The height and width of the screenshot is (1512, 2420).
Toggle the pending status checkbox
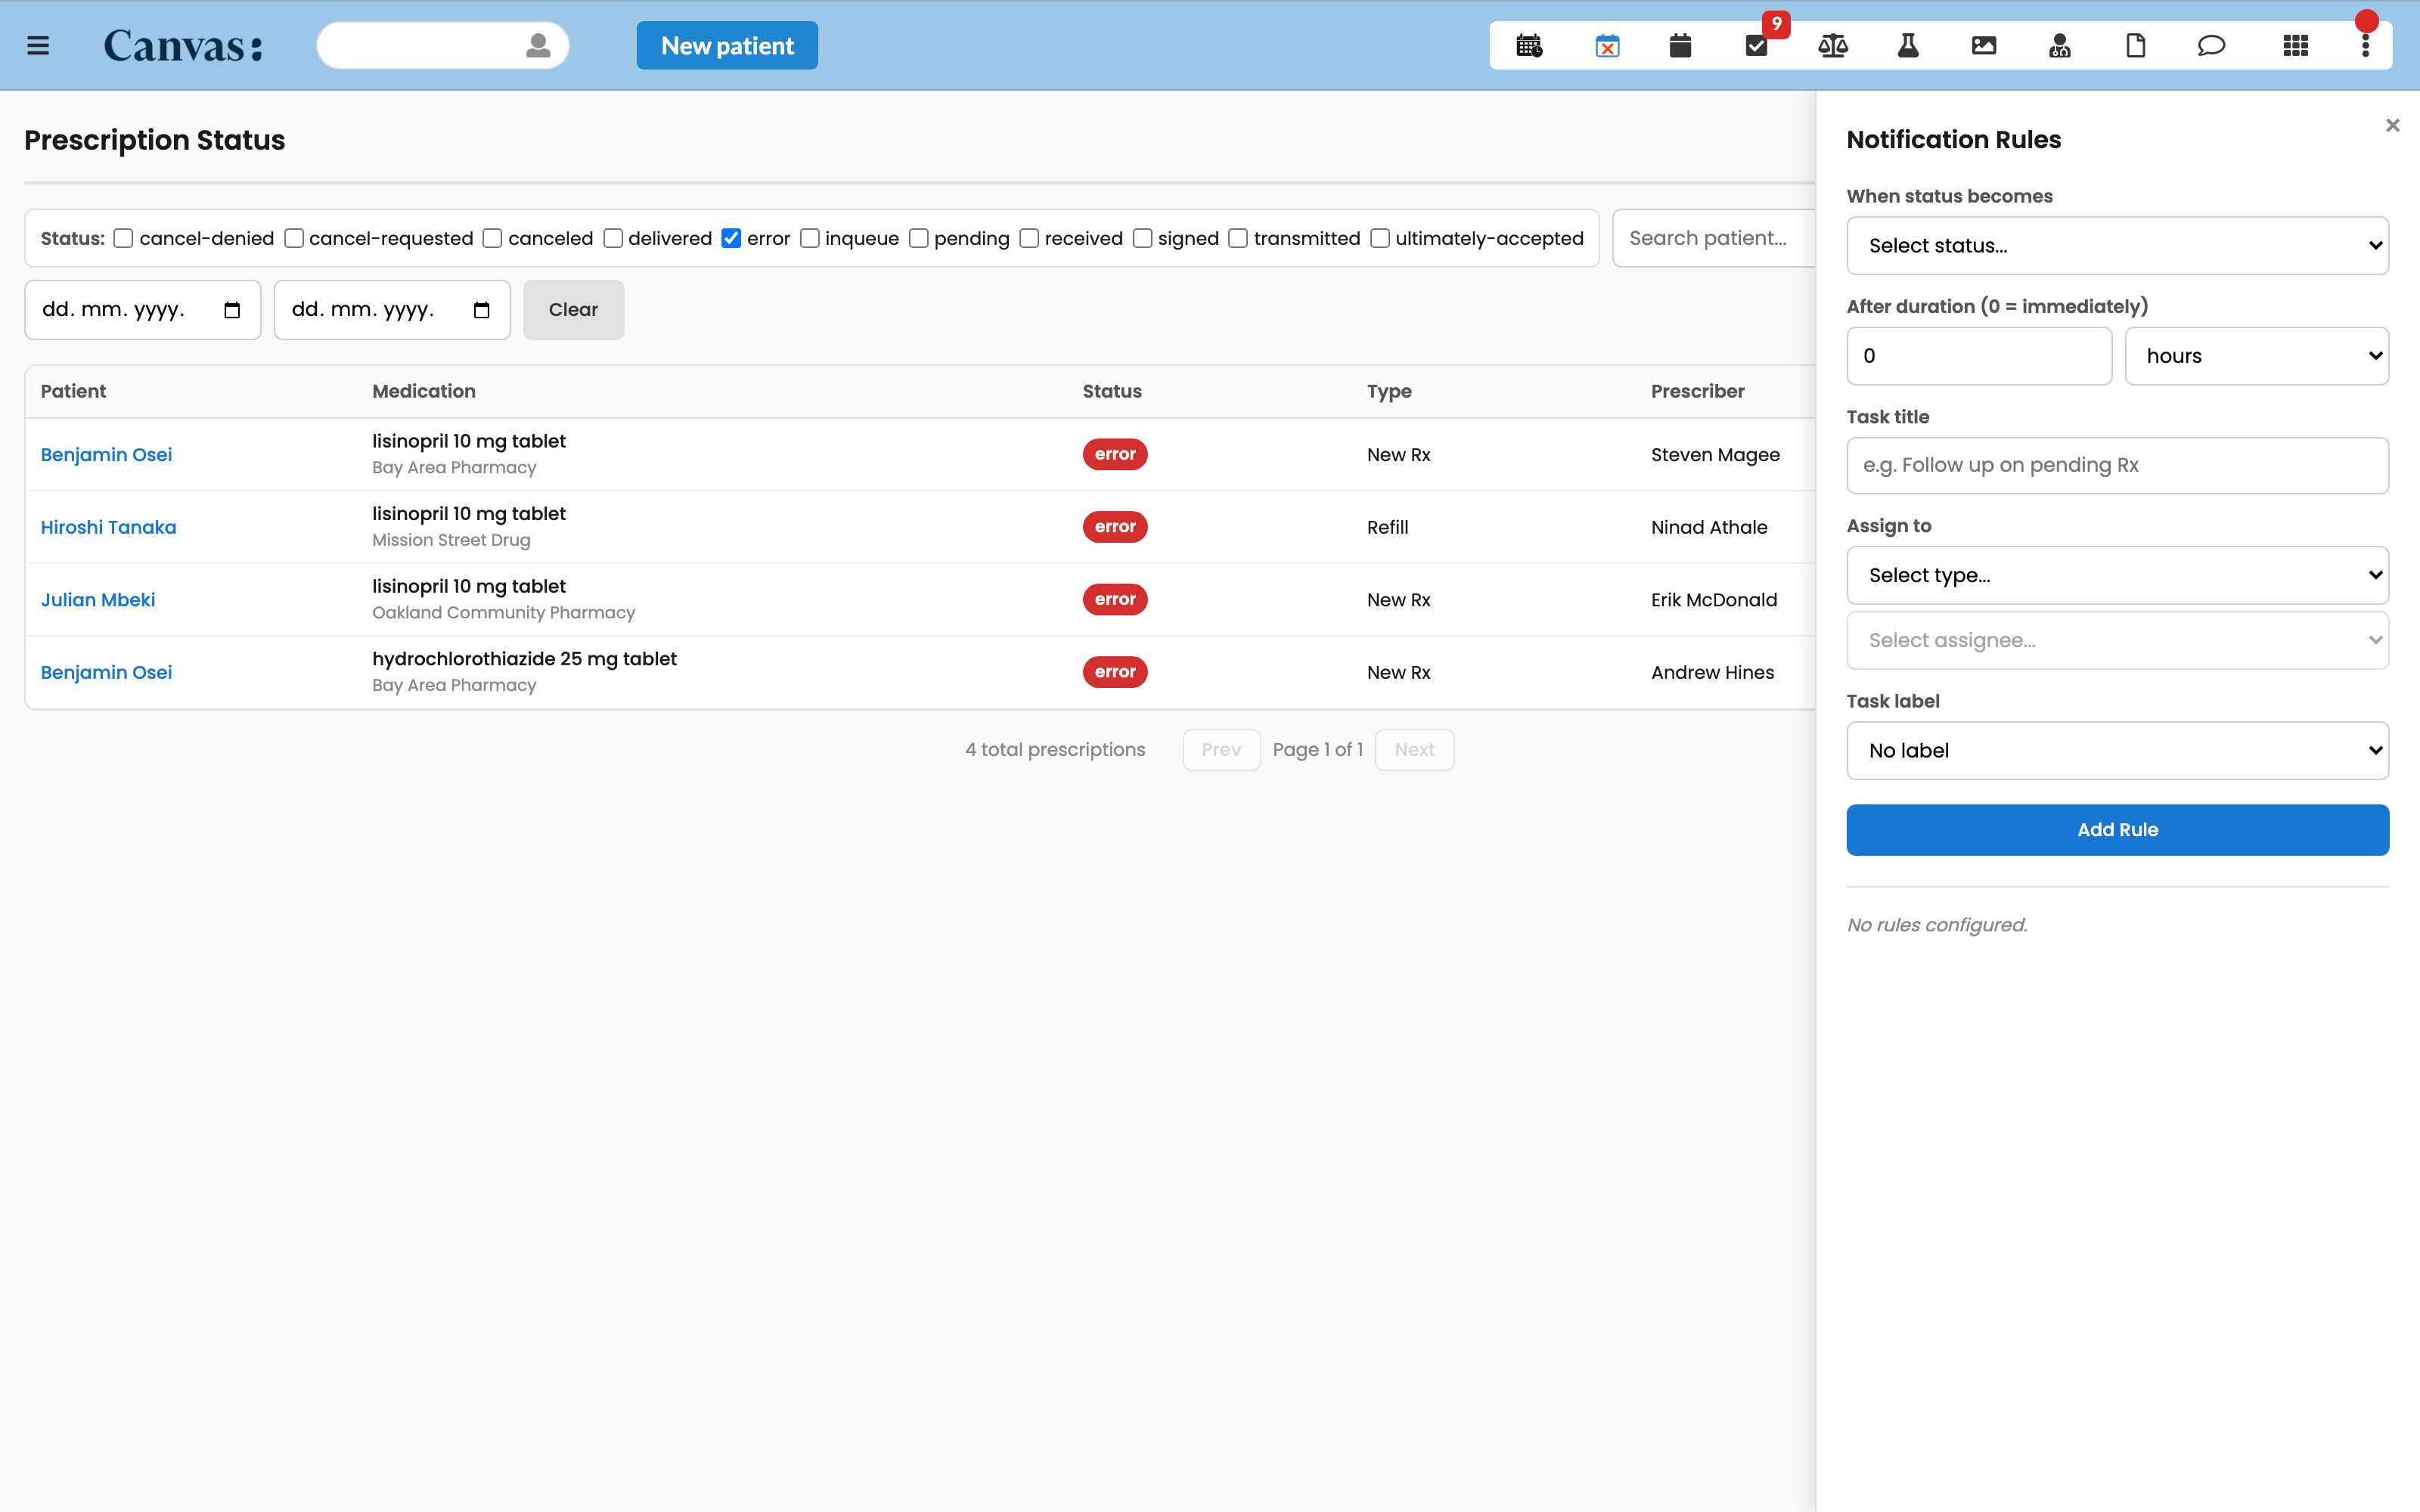[x=918, y=238]
